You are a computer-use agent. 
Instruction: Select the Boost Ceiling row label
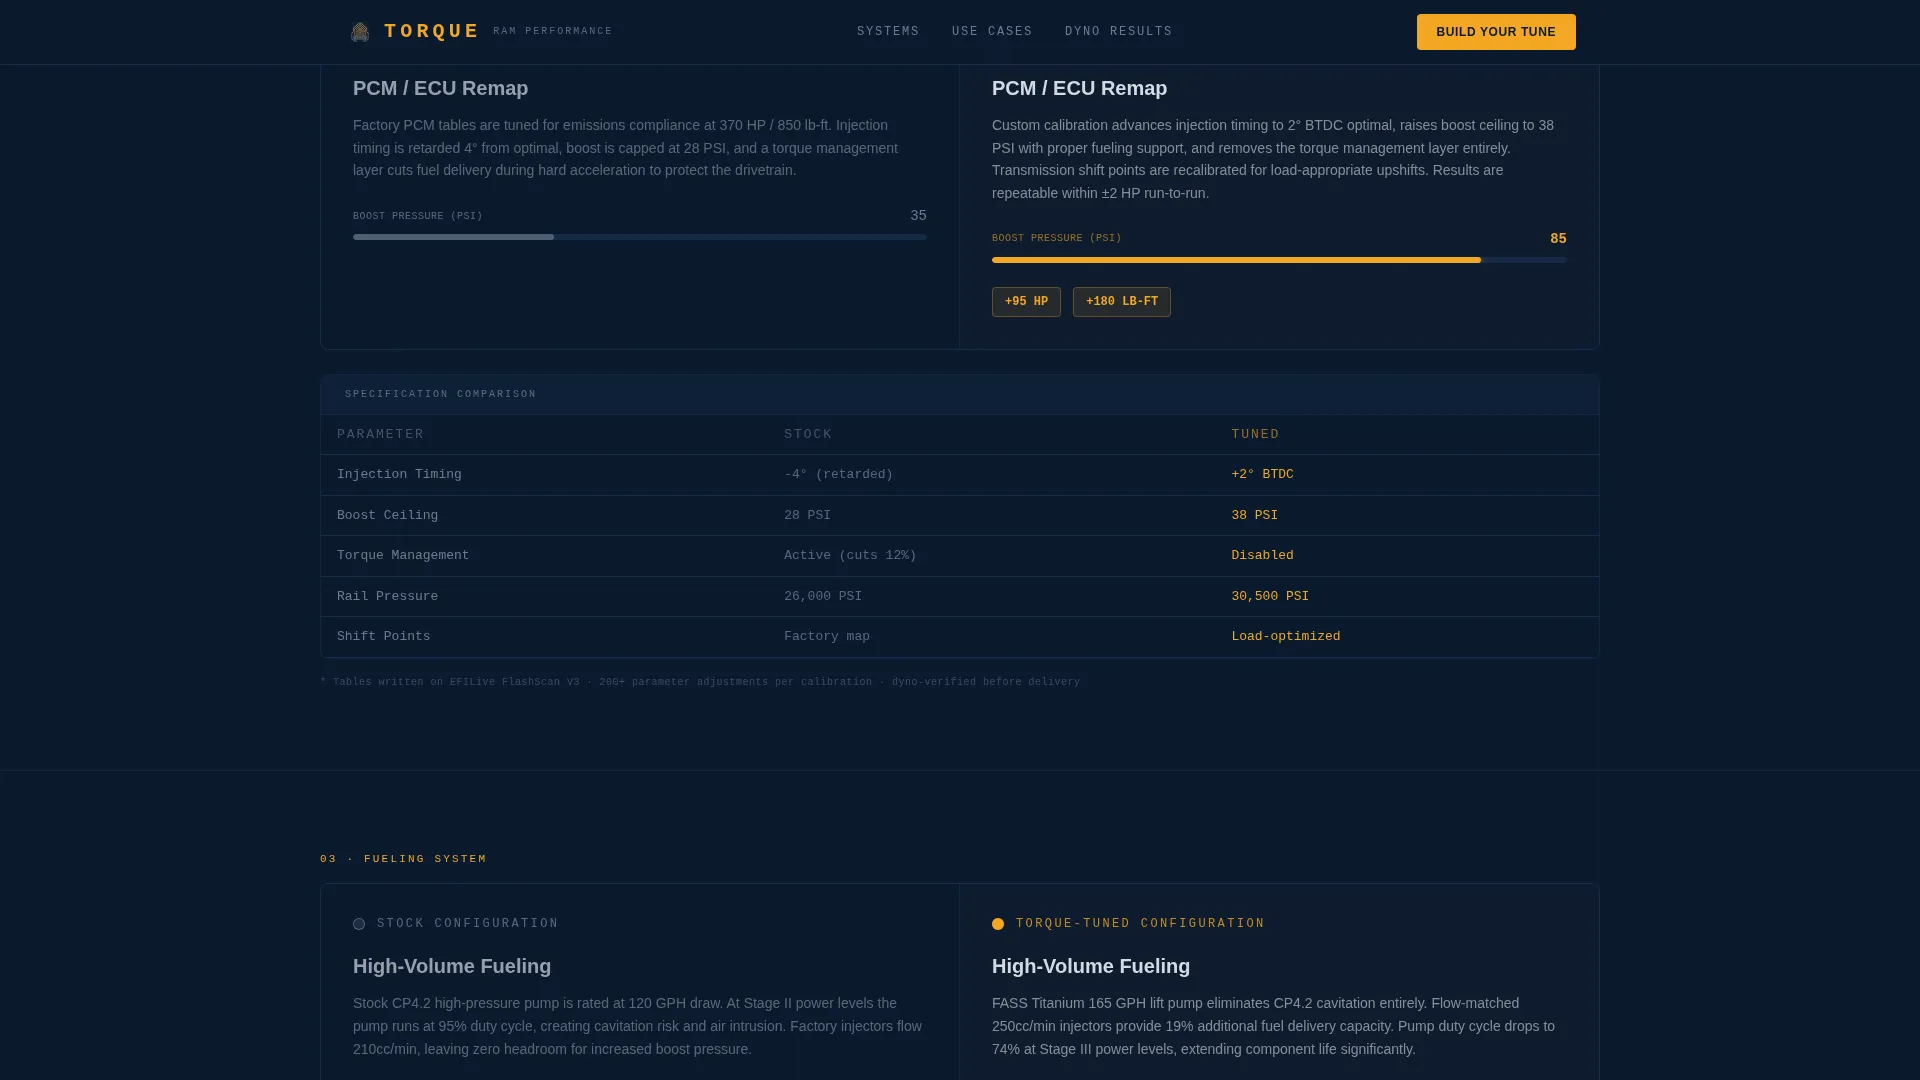click(387, 516)
